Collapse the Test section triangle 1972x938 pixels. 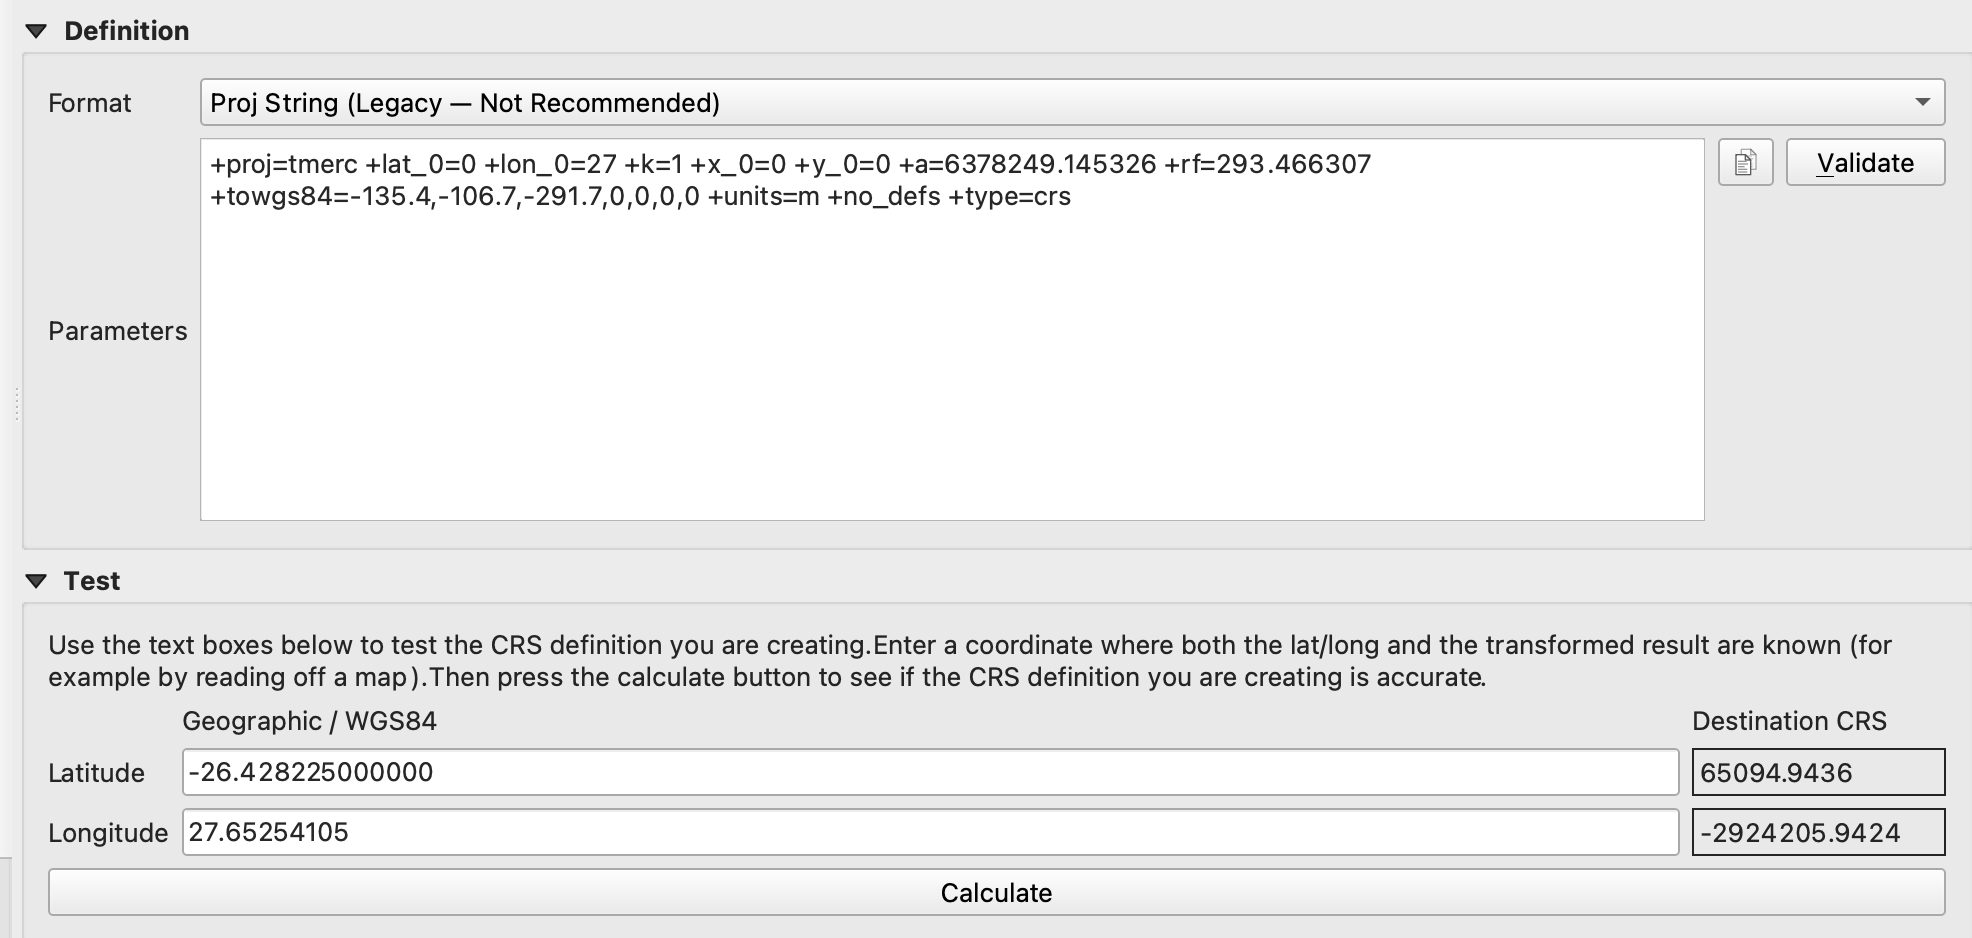pos(37,581)
